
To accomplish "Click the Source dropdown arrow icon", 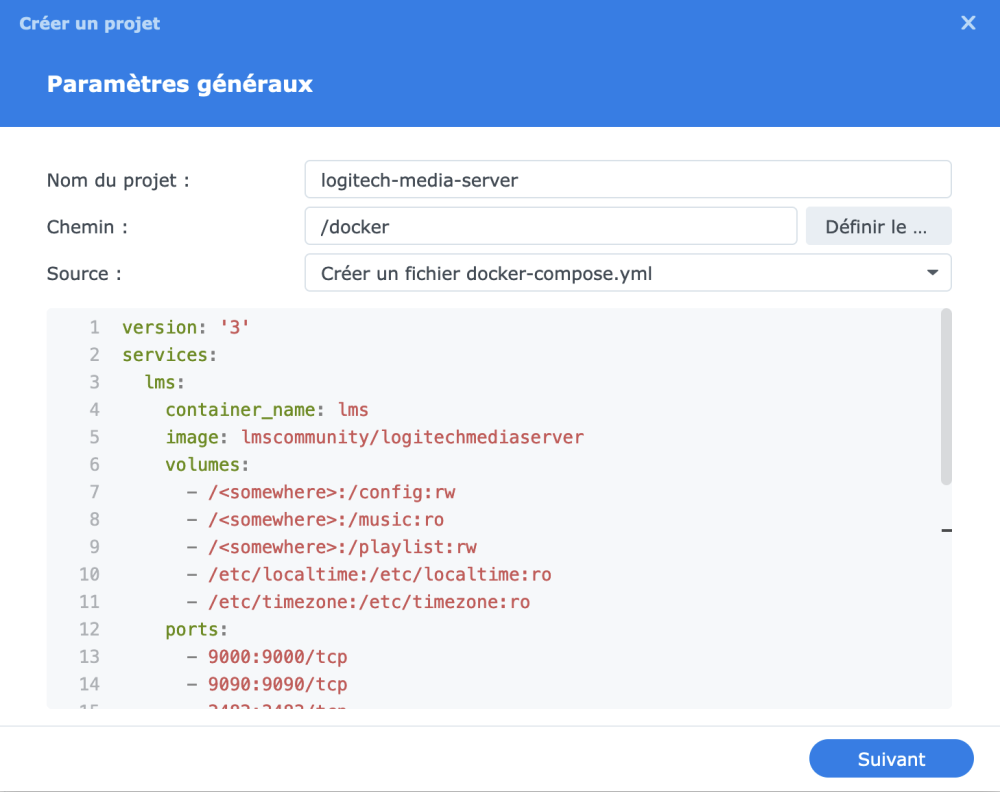I will tap(932, 273).
